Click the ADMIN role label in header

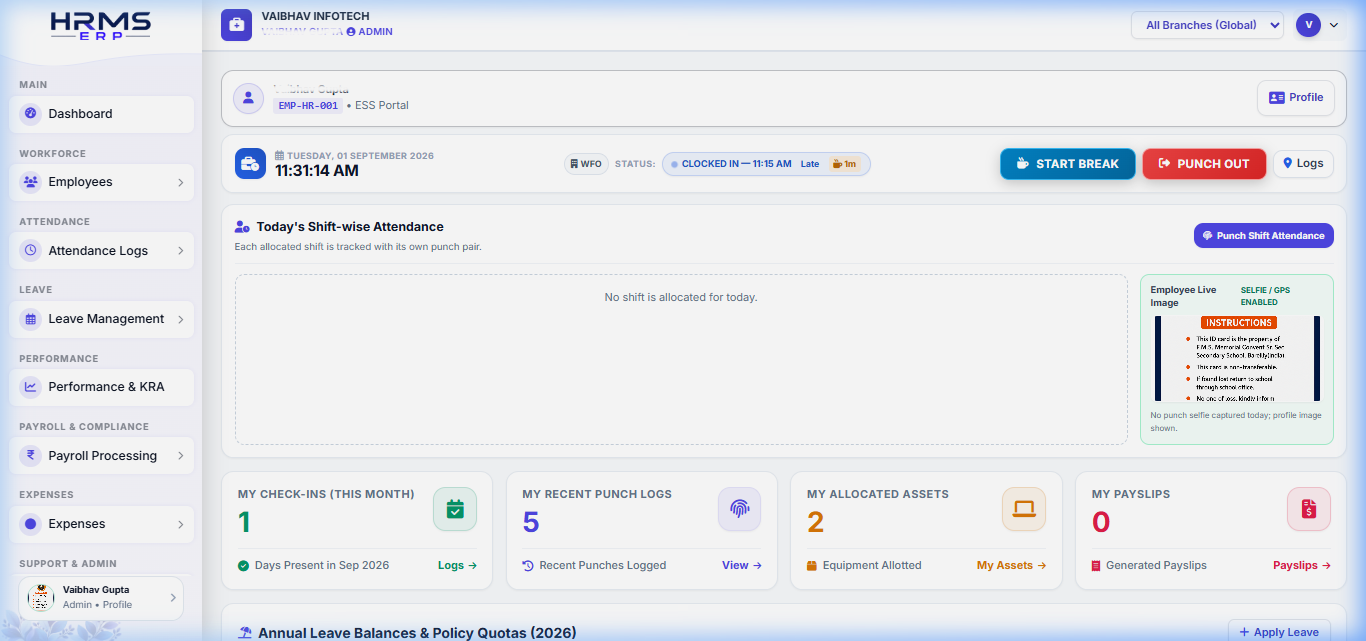(x=375, y=32)
